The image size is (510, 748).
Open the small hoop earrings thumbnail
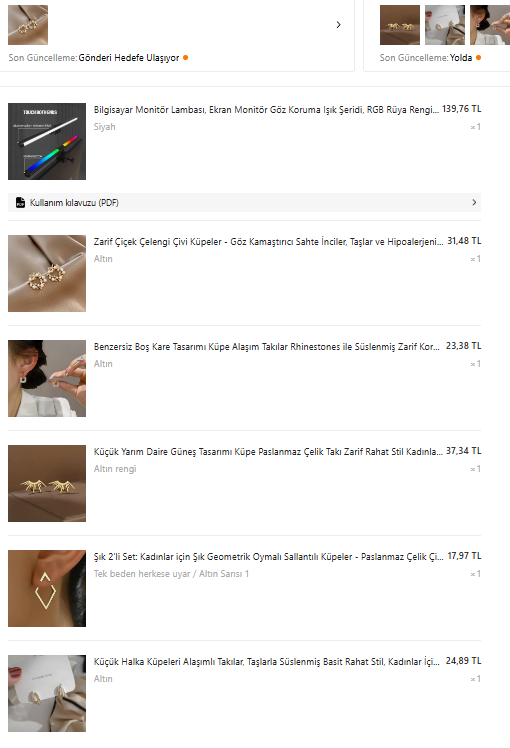point(47,693)
